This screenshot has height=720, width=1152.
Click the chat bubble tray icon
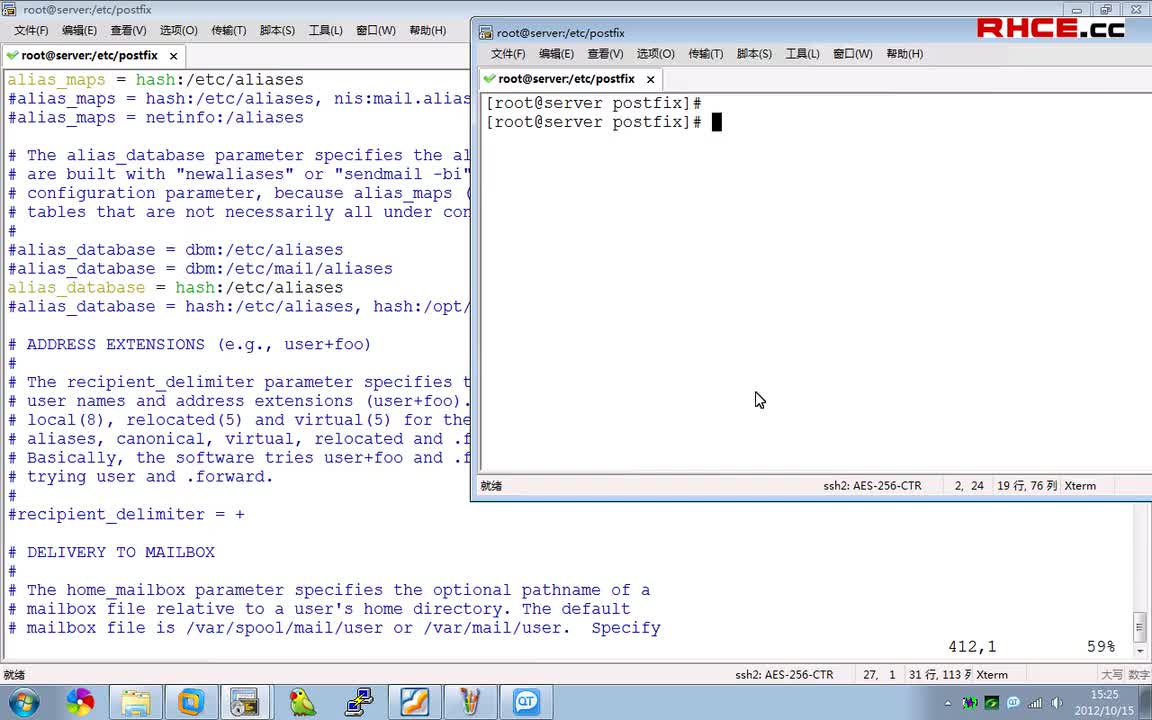[x=1013, y=703]
